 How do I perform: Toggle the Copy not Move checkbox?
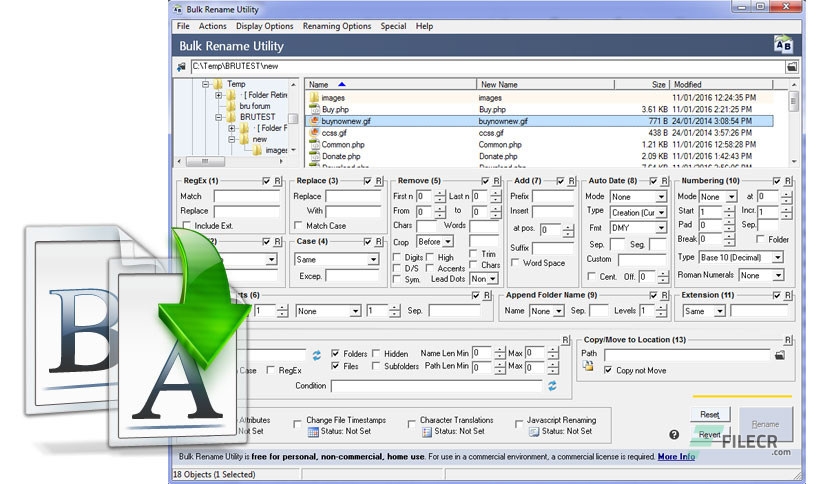click(x=608, y=370)
